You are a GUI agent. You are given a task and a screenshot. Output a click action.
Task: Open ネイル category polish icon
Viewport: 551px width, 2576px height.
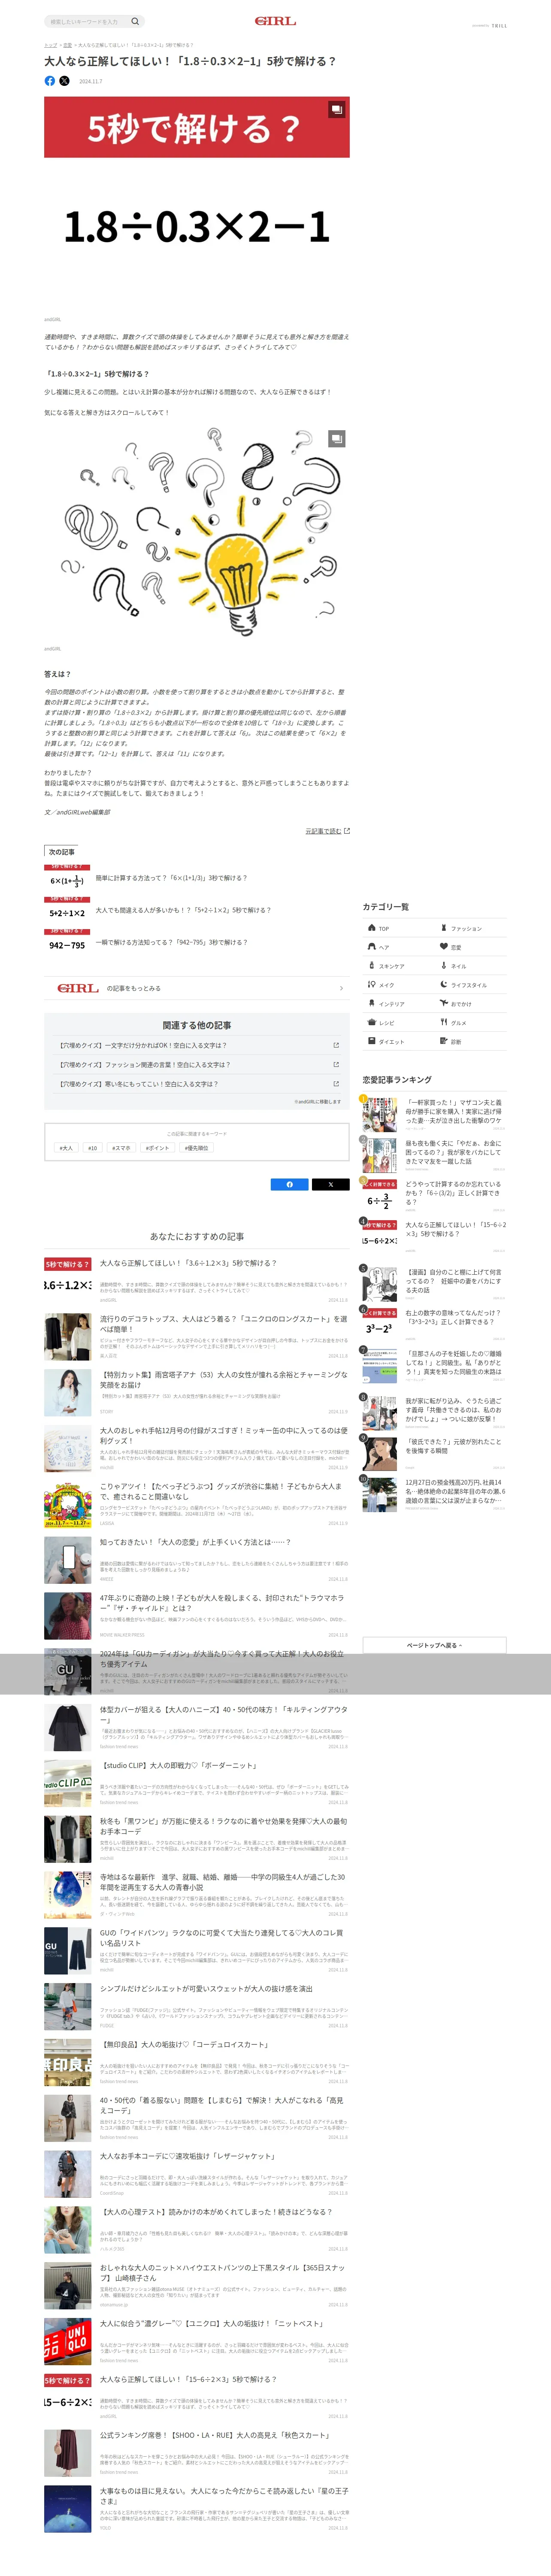point(444,966)
